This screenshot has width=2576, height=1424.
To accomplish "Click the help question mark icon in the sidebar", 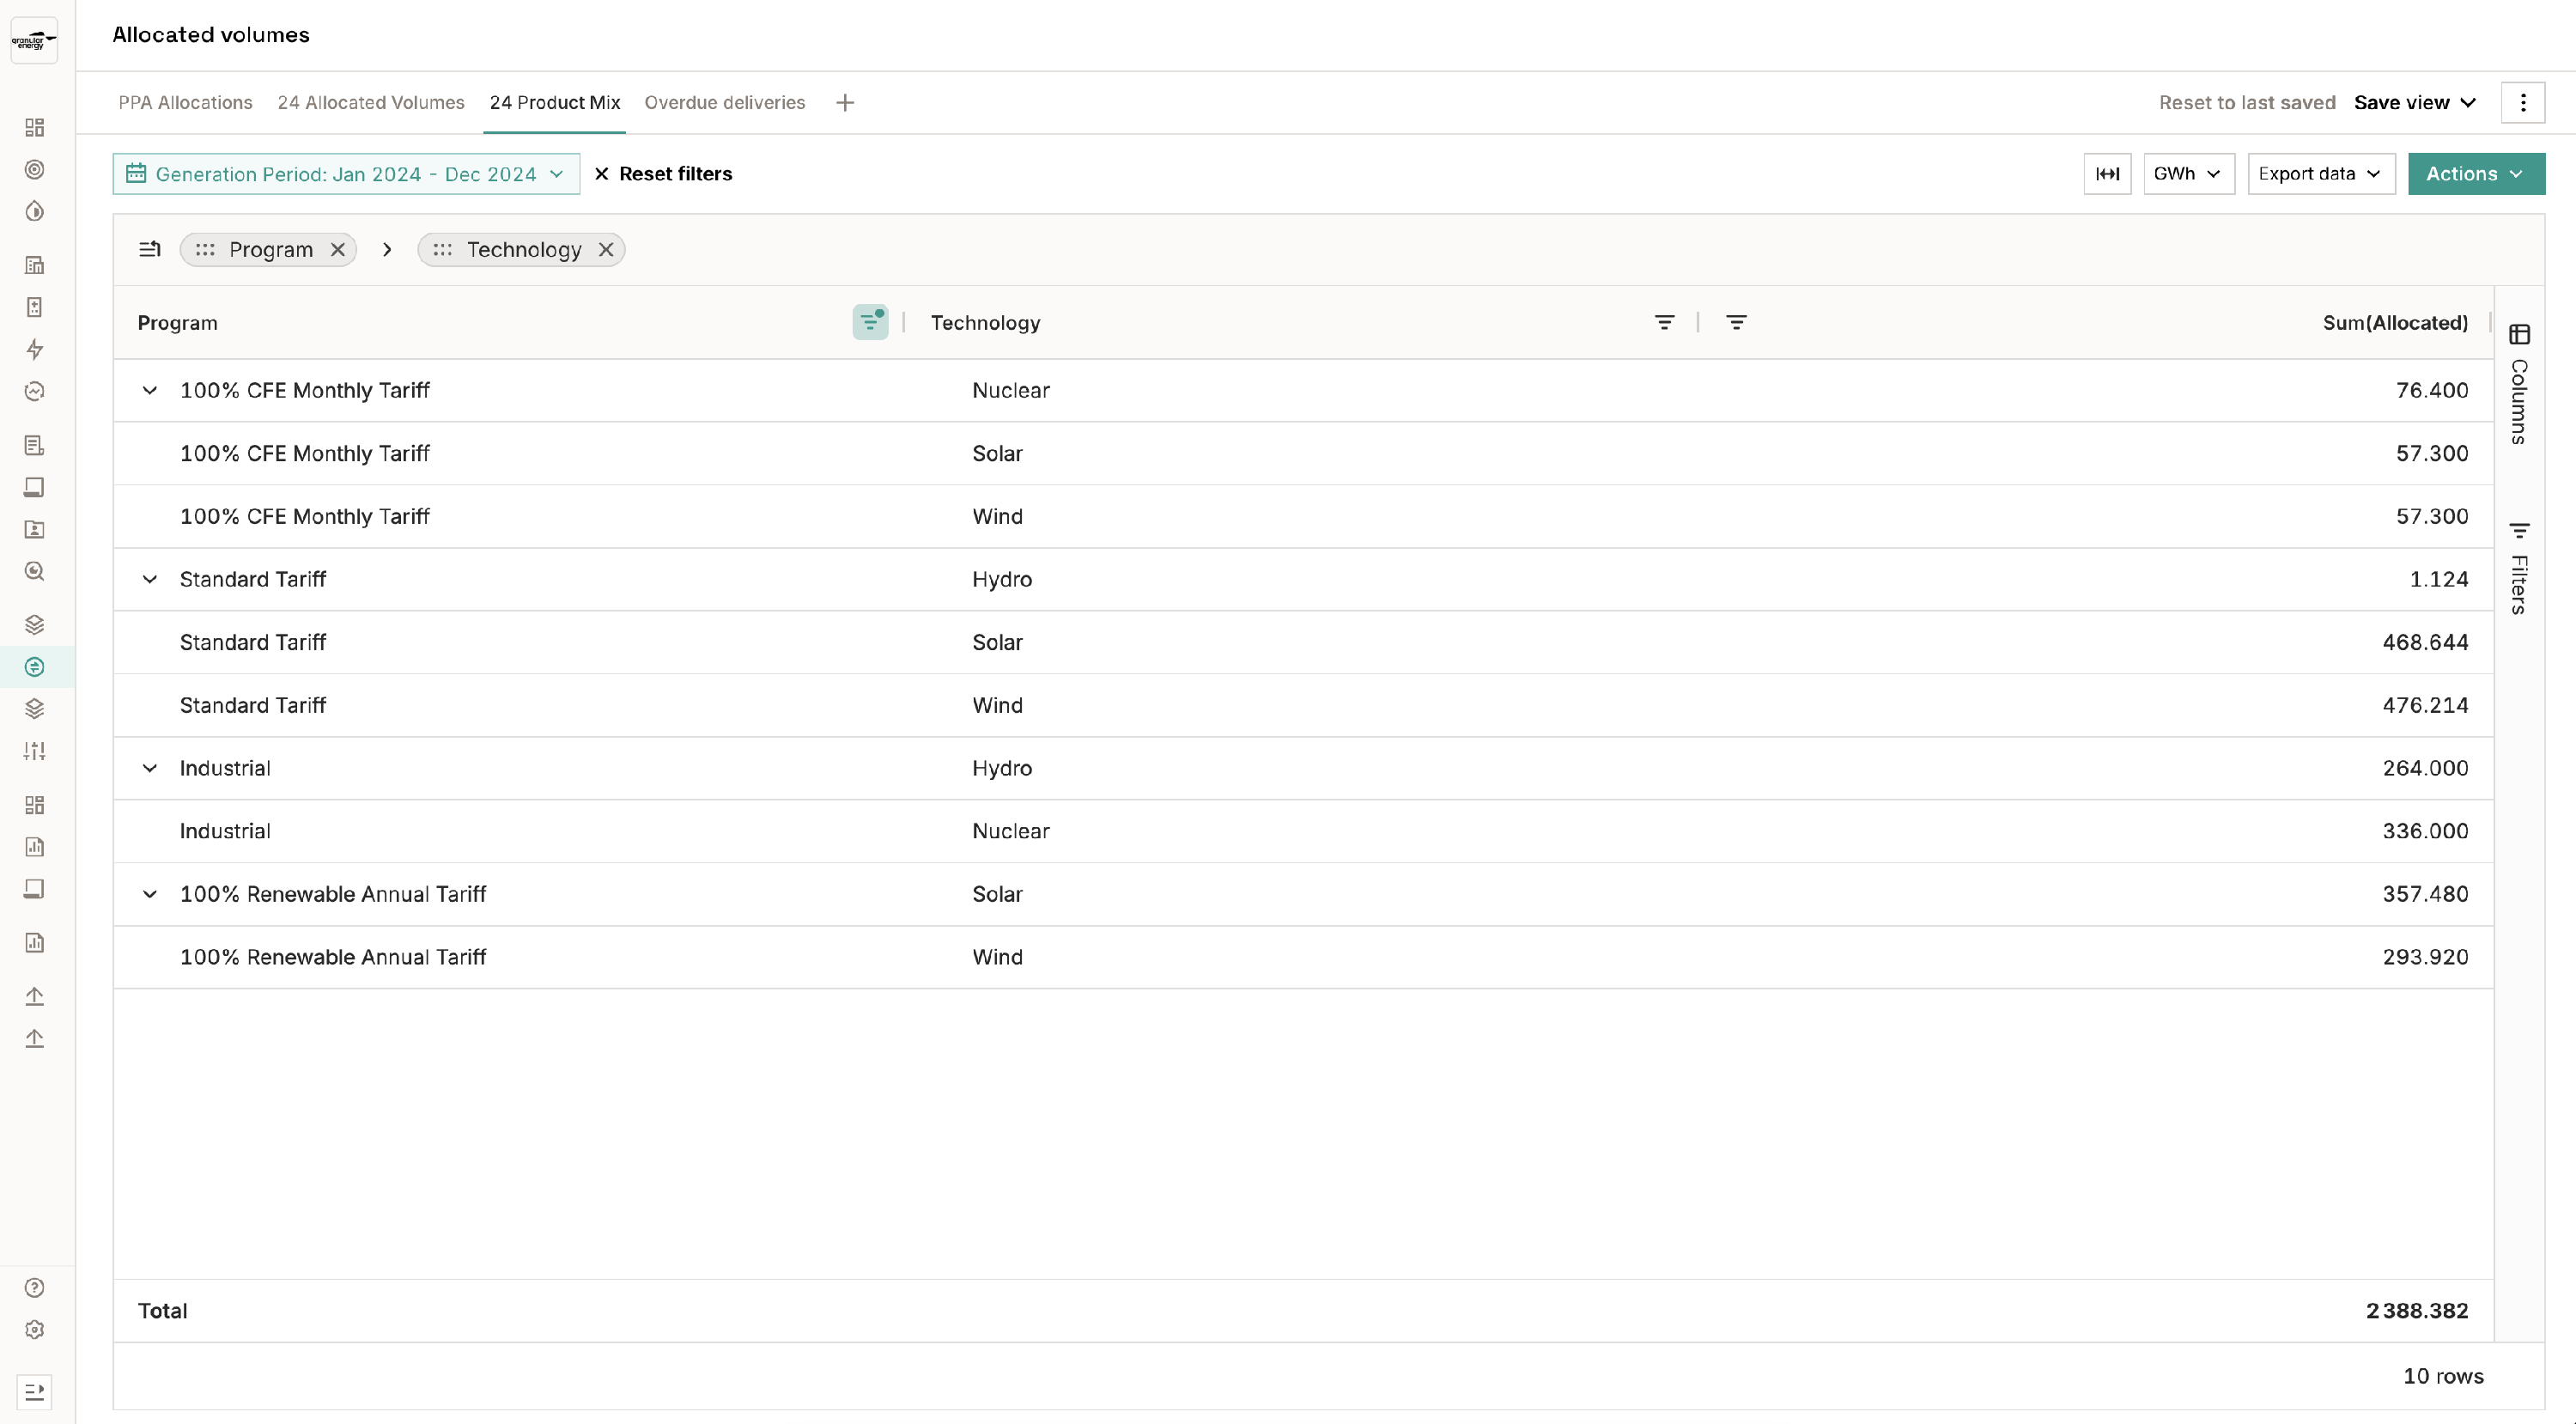I will pyautogui.click(x=35, y=1288).
